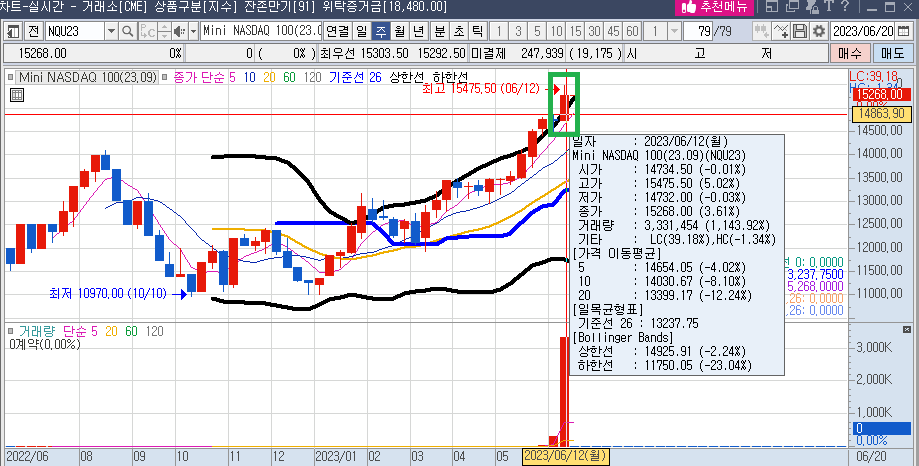Click the 15268,00 current price tag
919x466 pixels.
pos(881,95)
